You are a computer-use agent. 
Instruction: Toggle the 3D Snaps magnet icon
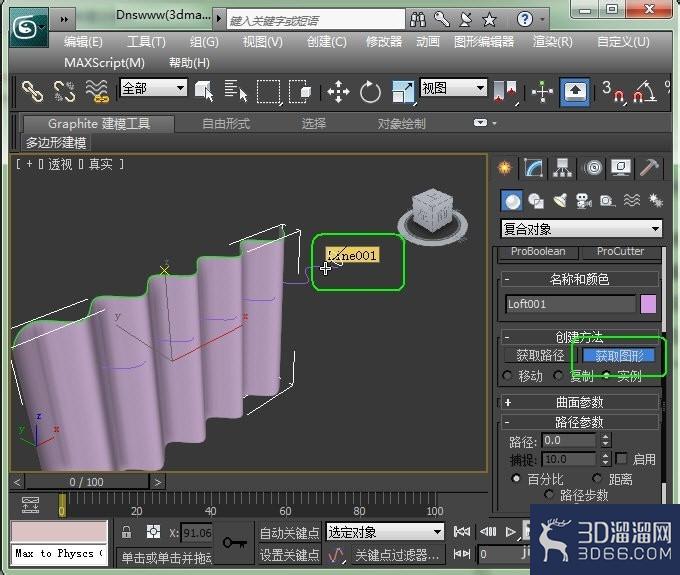613,92
